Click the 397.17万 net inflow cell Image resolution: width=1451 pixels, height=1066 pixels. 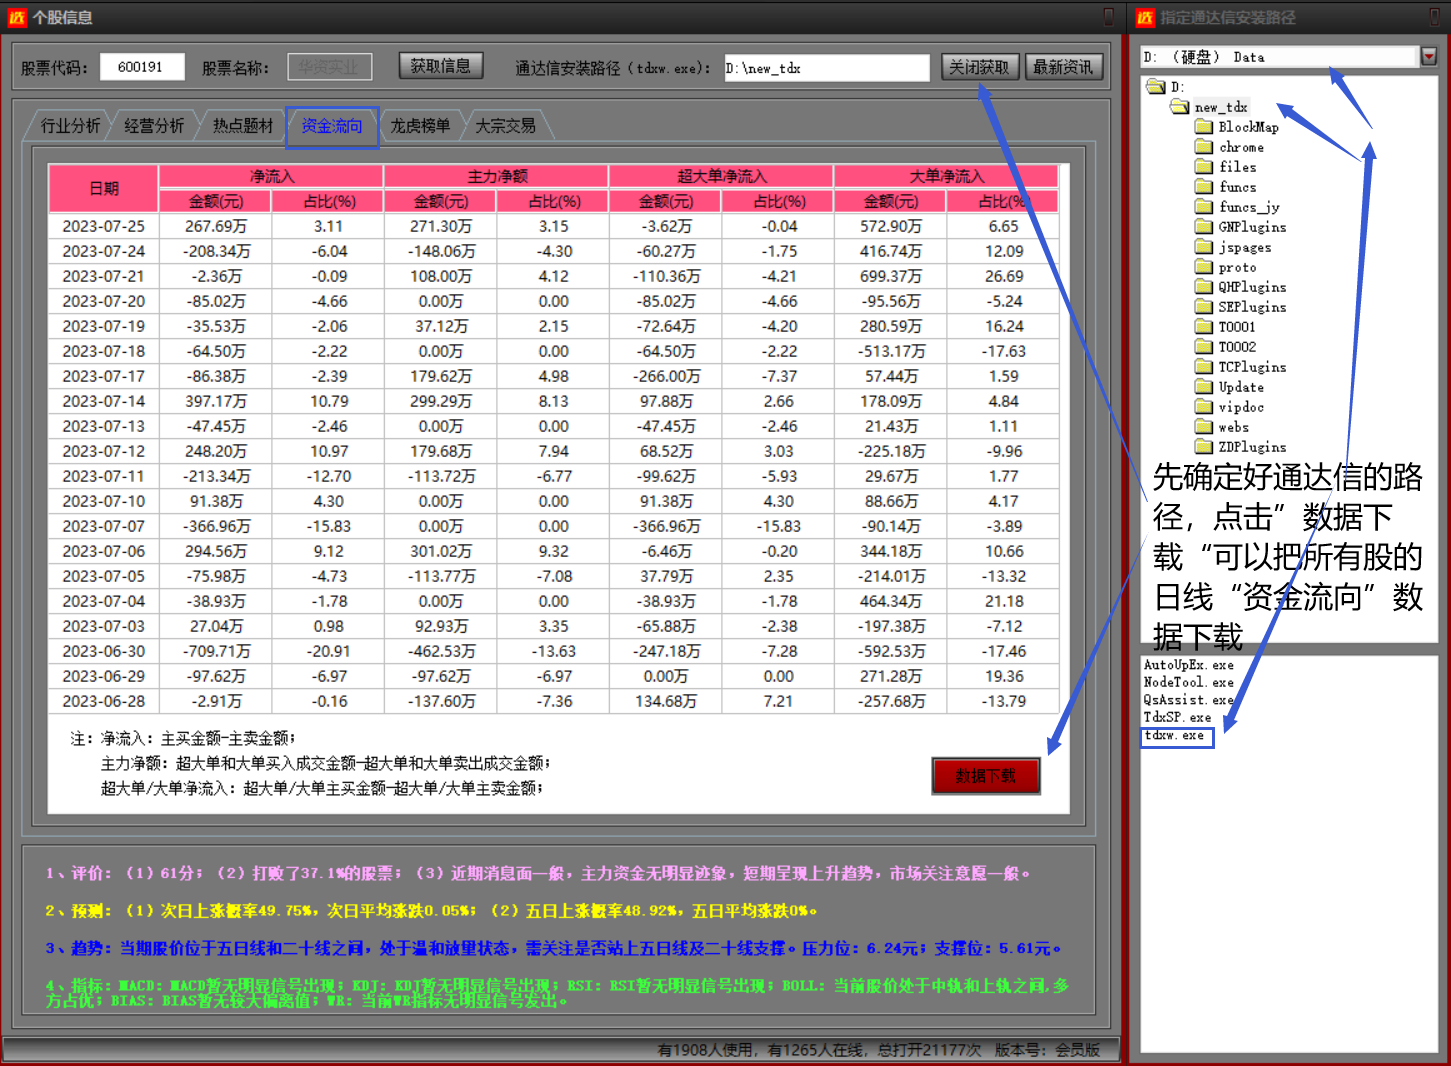(215, 401)
